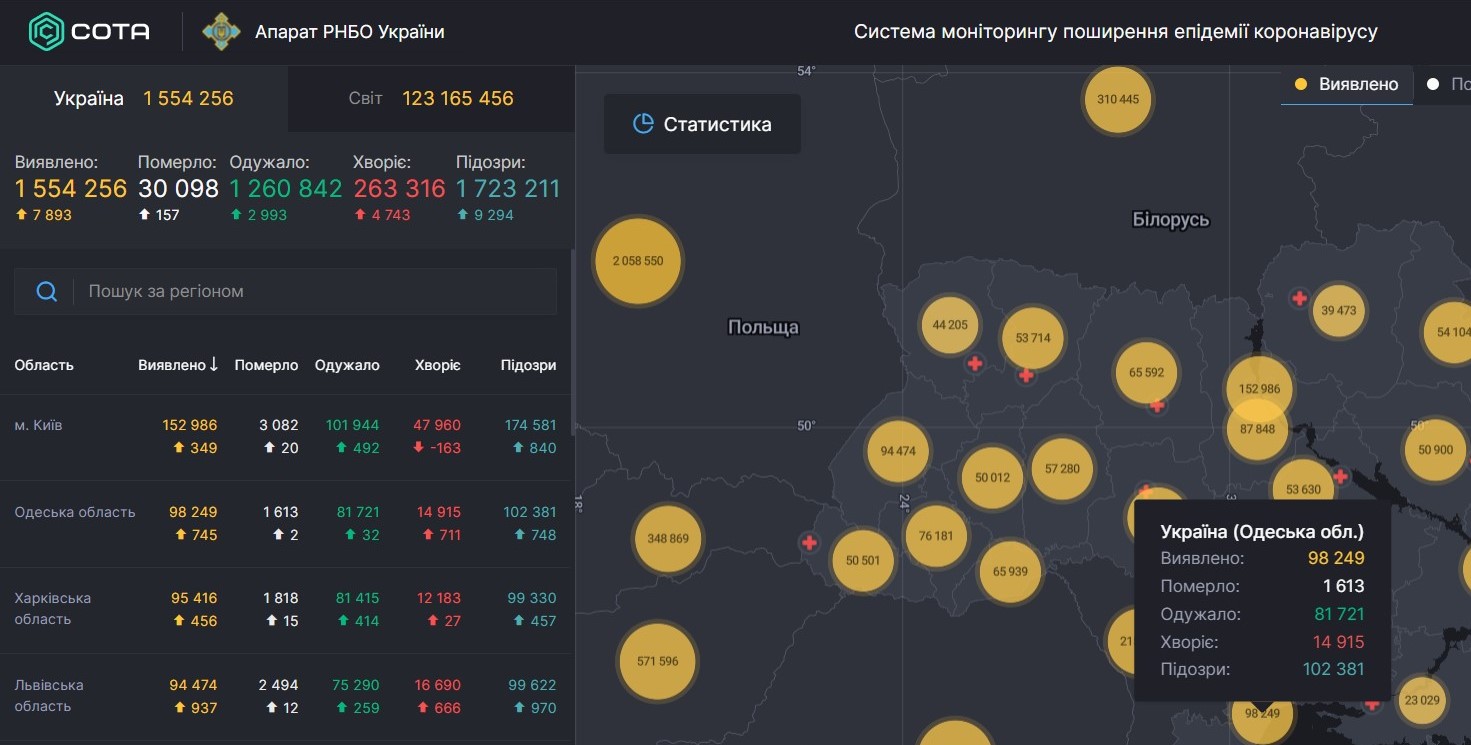Sort table by Виявлено column arrow
This screenshot has height=745, width=1471.
(x=213, y=365)
